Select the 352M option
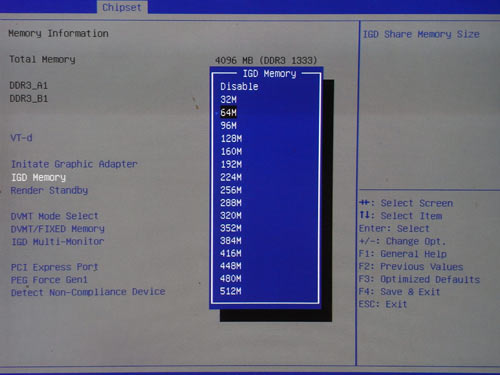500x375 pixels. click(231, 228)
